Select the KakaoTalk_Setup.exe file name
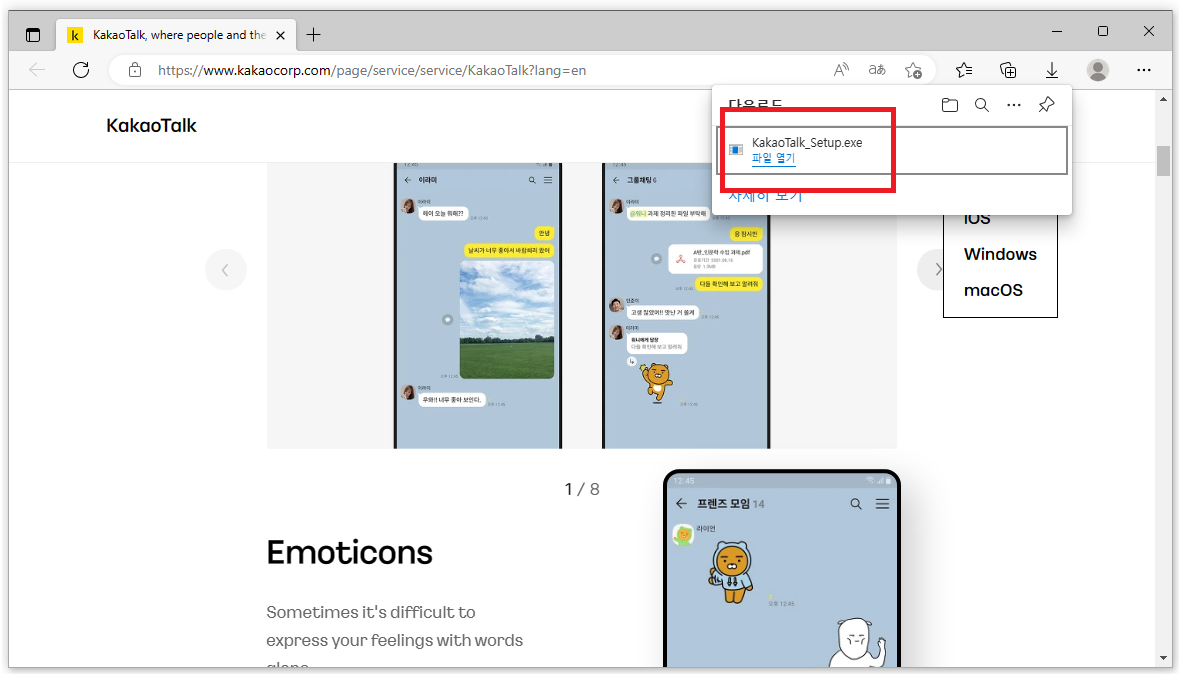This screenshot has width=1179, height=677. tap(807, 142)
